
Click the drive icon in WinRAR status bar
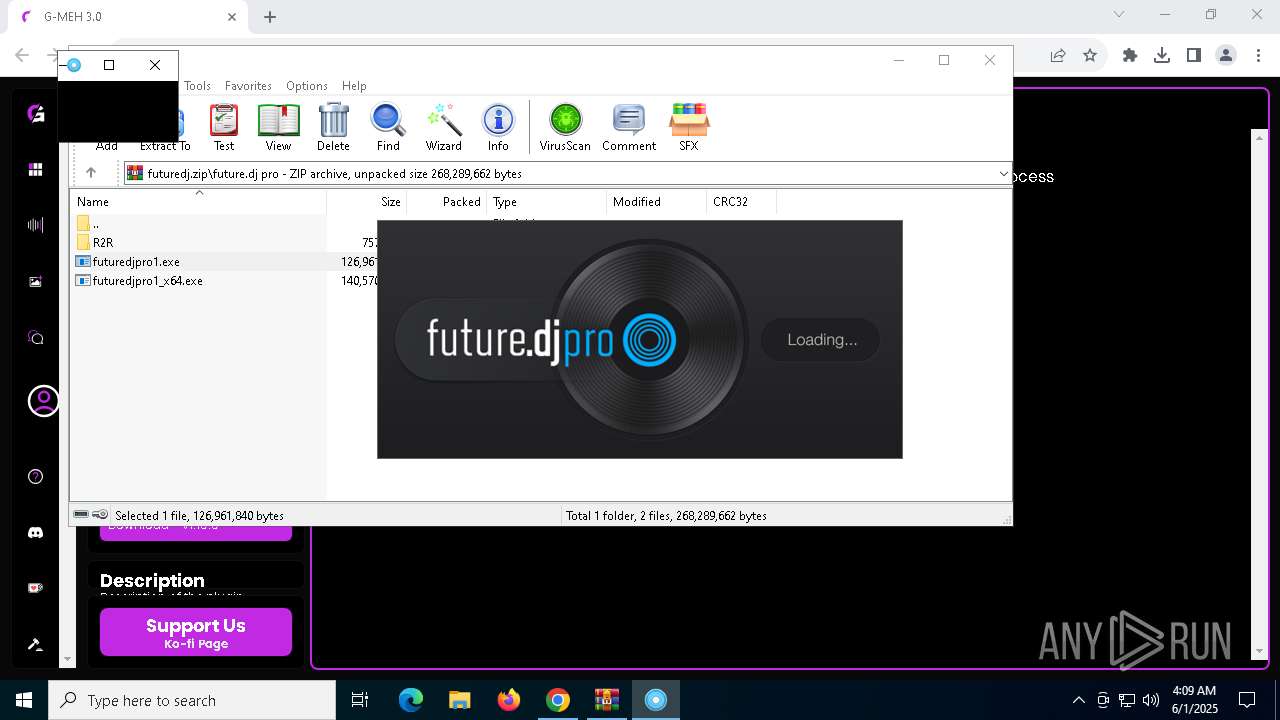pos(81,514)
